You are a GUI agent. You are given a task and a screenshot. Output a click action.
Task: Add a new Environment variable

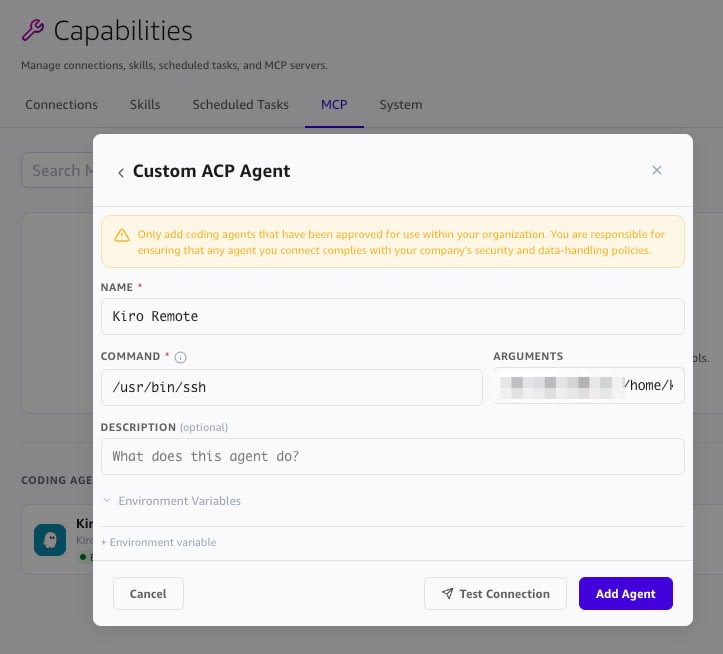point(158,542)
